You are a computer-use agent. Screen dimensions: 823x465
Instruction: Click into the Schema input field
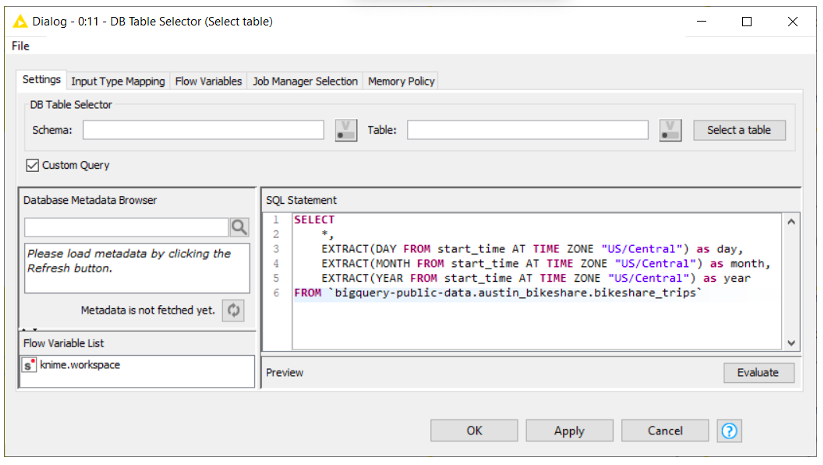pyautogui.click(x=203, y=130)
